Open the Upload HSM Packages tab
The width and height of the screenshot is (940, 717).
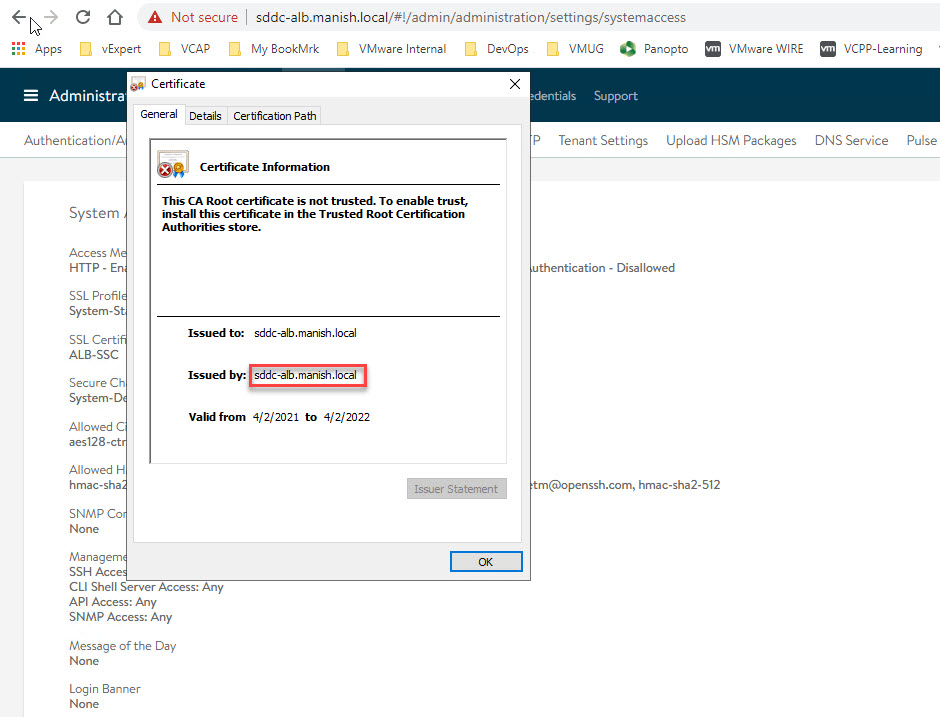coord(731,140)
